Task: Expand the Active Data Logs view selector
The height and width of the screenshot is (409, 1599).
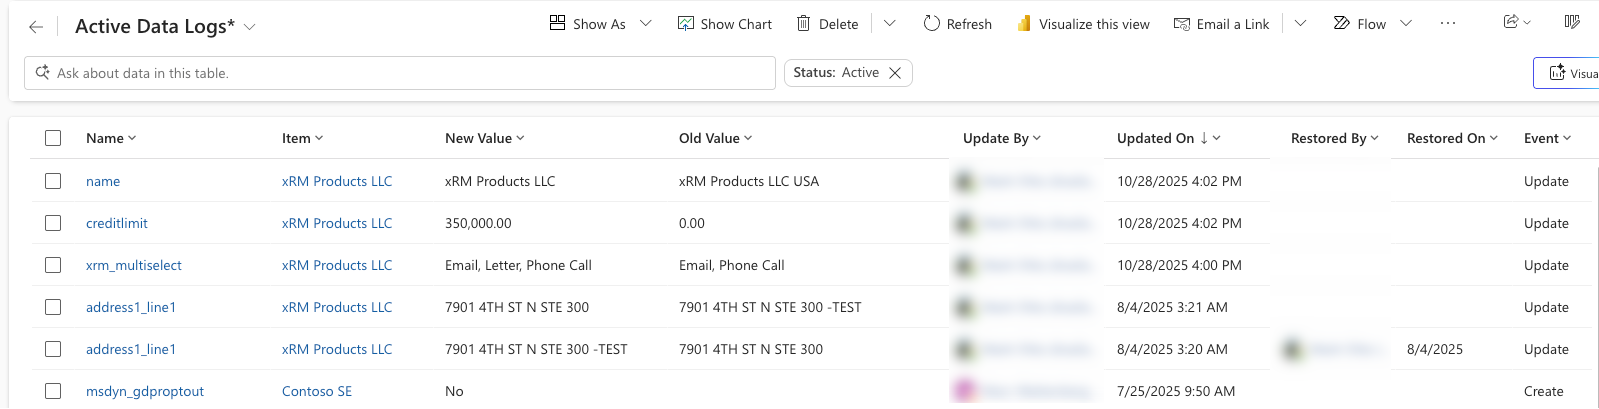Action: tap(250, 27)
